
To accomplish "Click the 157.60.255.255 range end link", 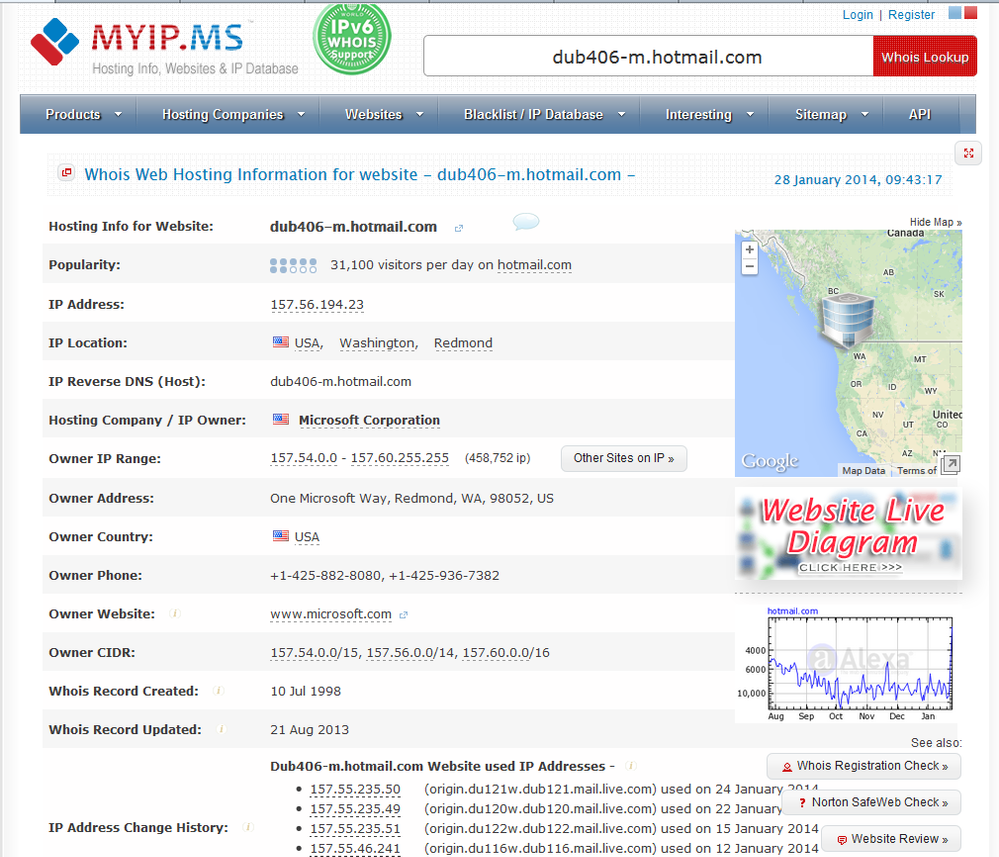I will (399, 458).
